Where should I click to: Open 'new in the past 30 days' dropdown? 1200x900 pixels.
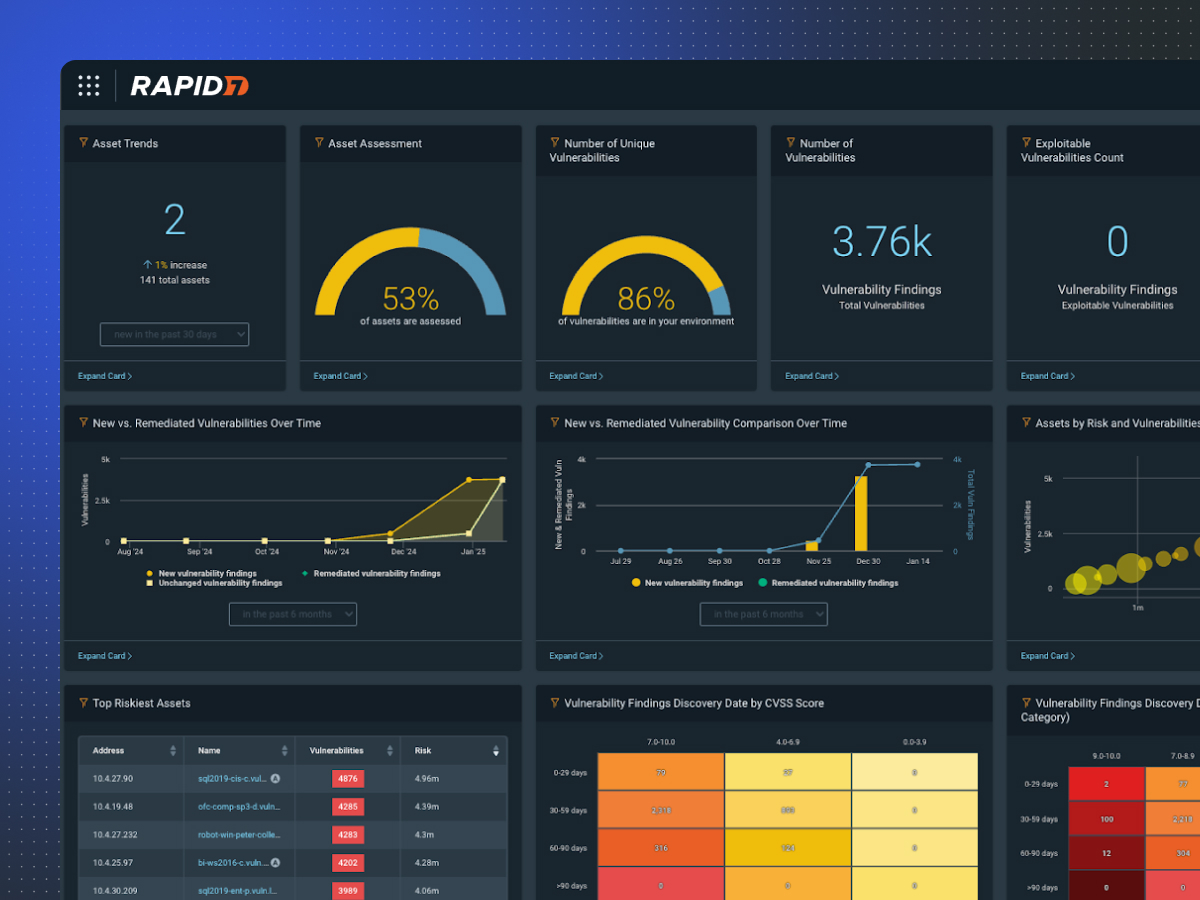(174, 334)
